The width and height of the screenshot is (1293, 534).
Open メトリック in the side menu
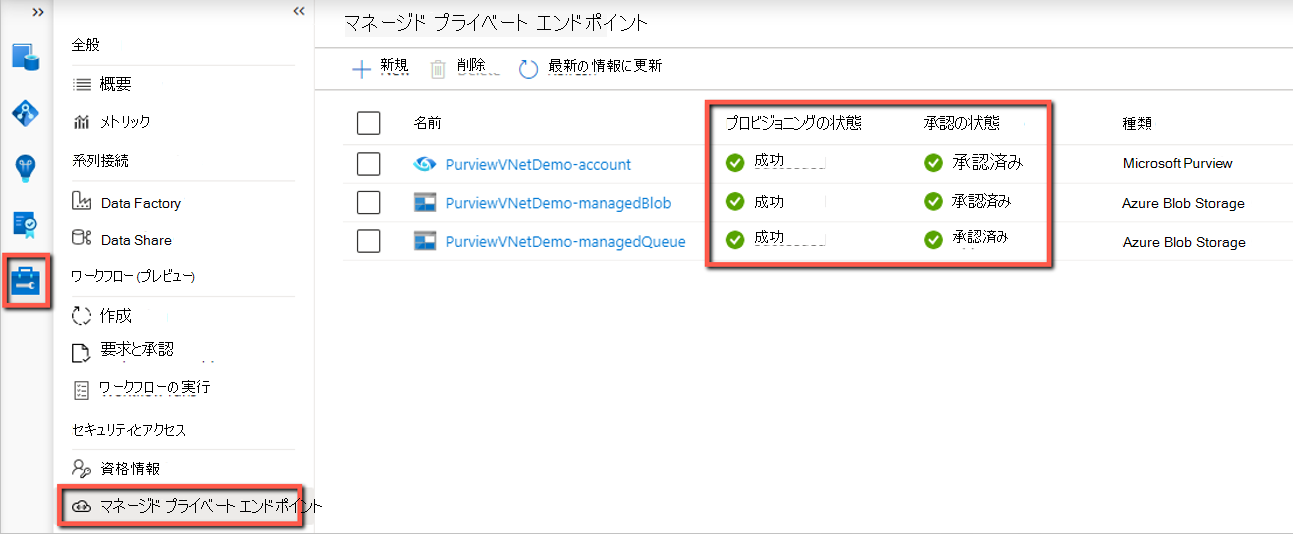(125, 122)
